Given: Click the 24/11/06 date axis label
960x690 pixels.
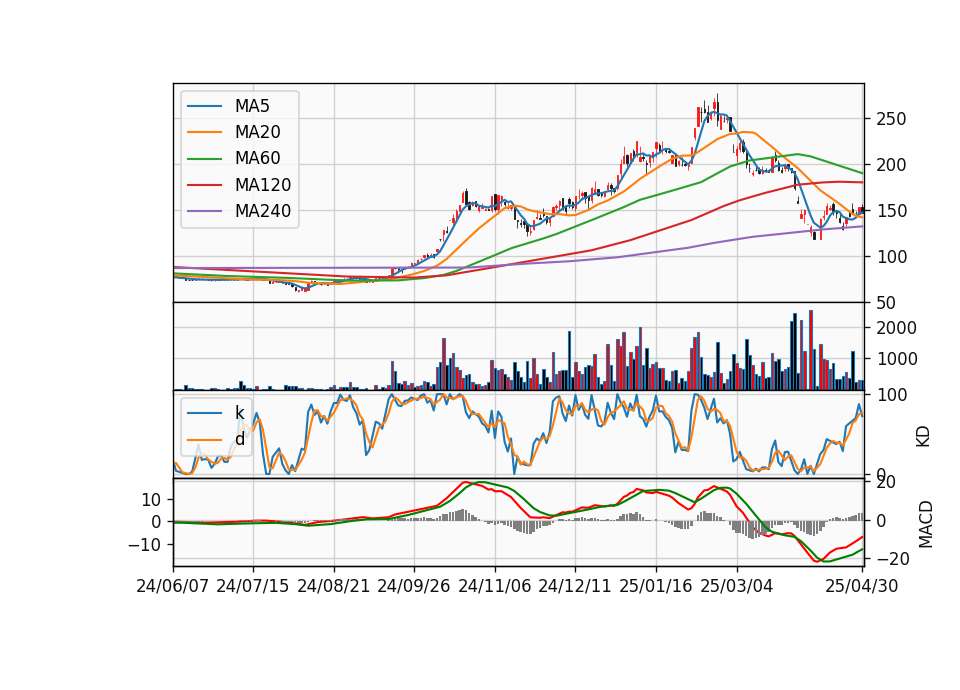Looking at the screenshot, I should coord(495,586).
